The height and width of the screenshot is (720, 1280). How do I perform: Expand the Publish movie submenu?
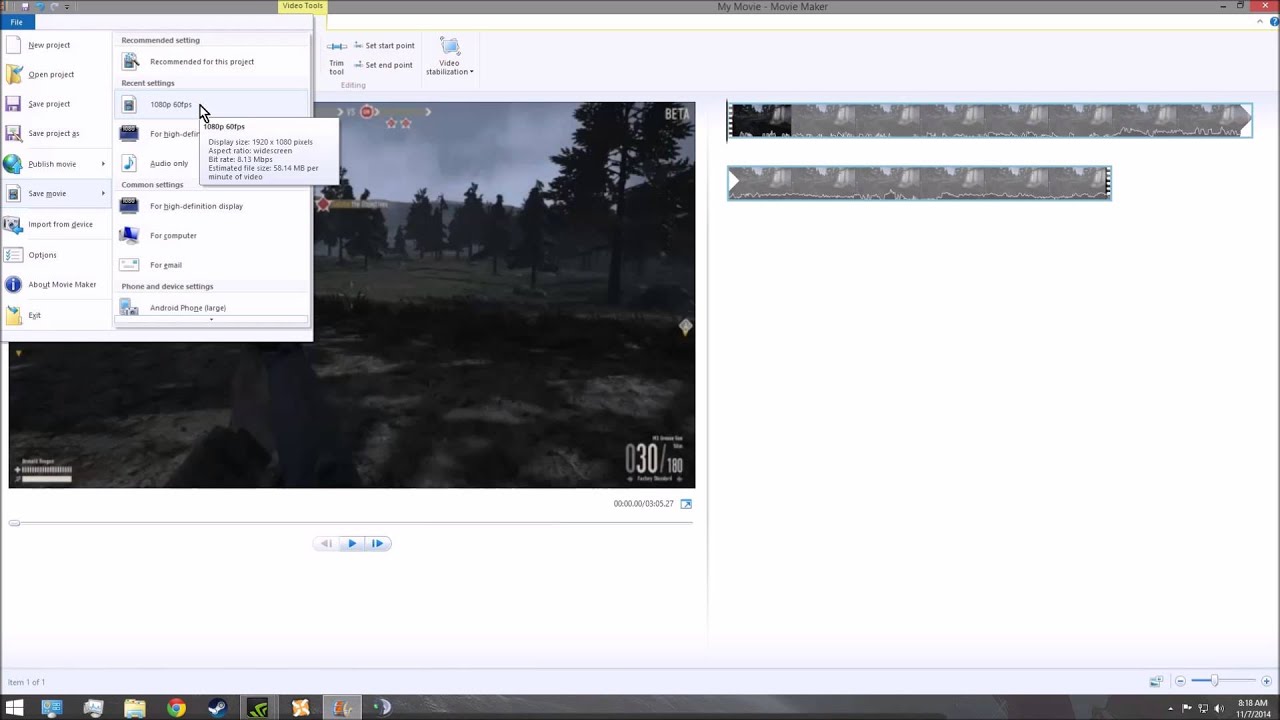click(56, 164)
